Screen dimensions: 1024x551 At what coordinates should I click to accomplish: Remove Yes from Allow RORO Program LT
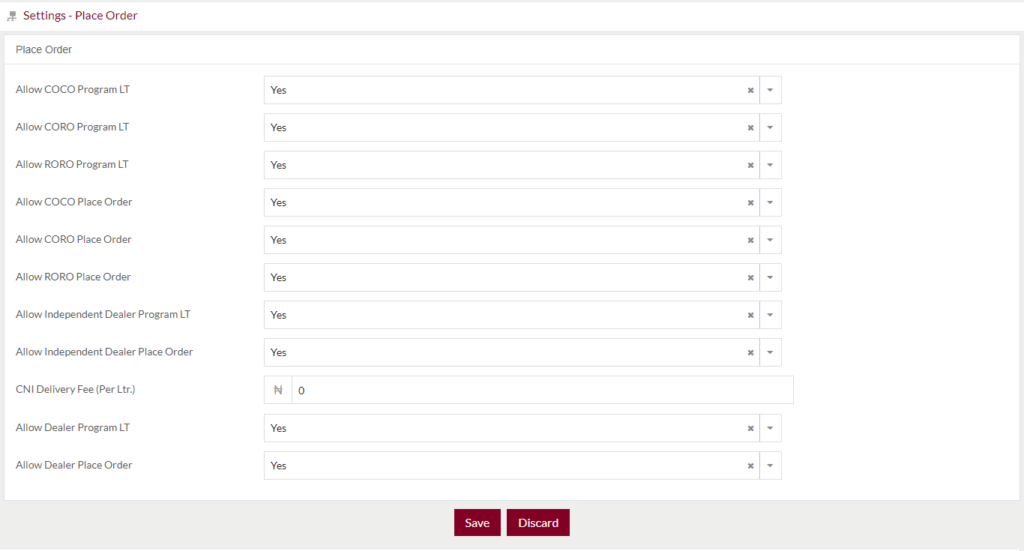tap(750, 166)
